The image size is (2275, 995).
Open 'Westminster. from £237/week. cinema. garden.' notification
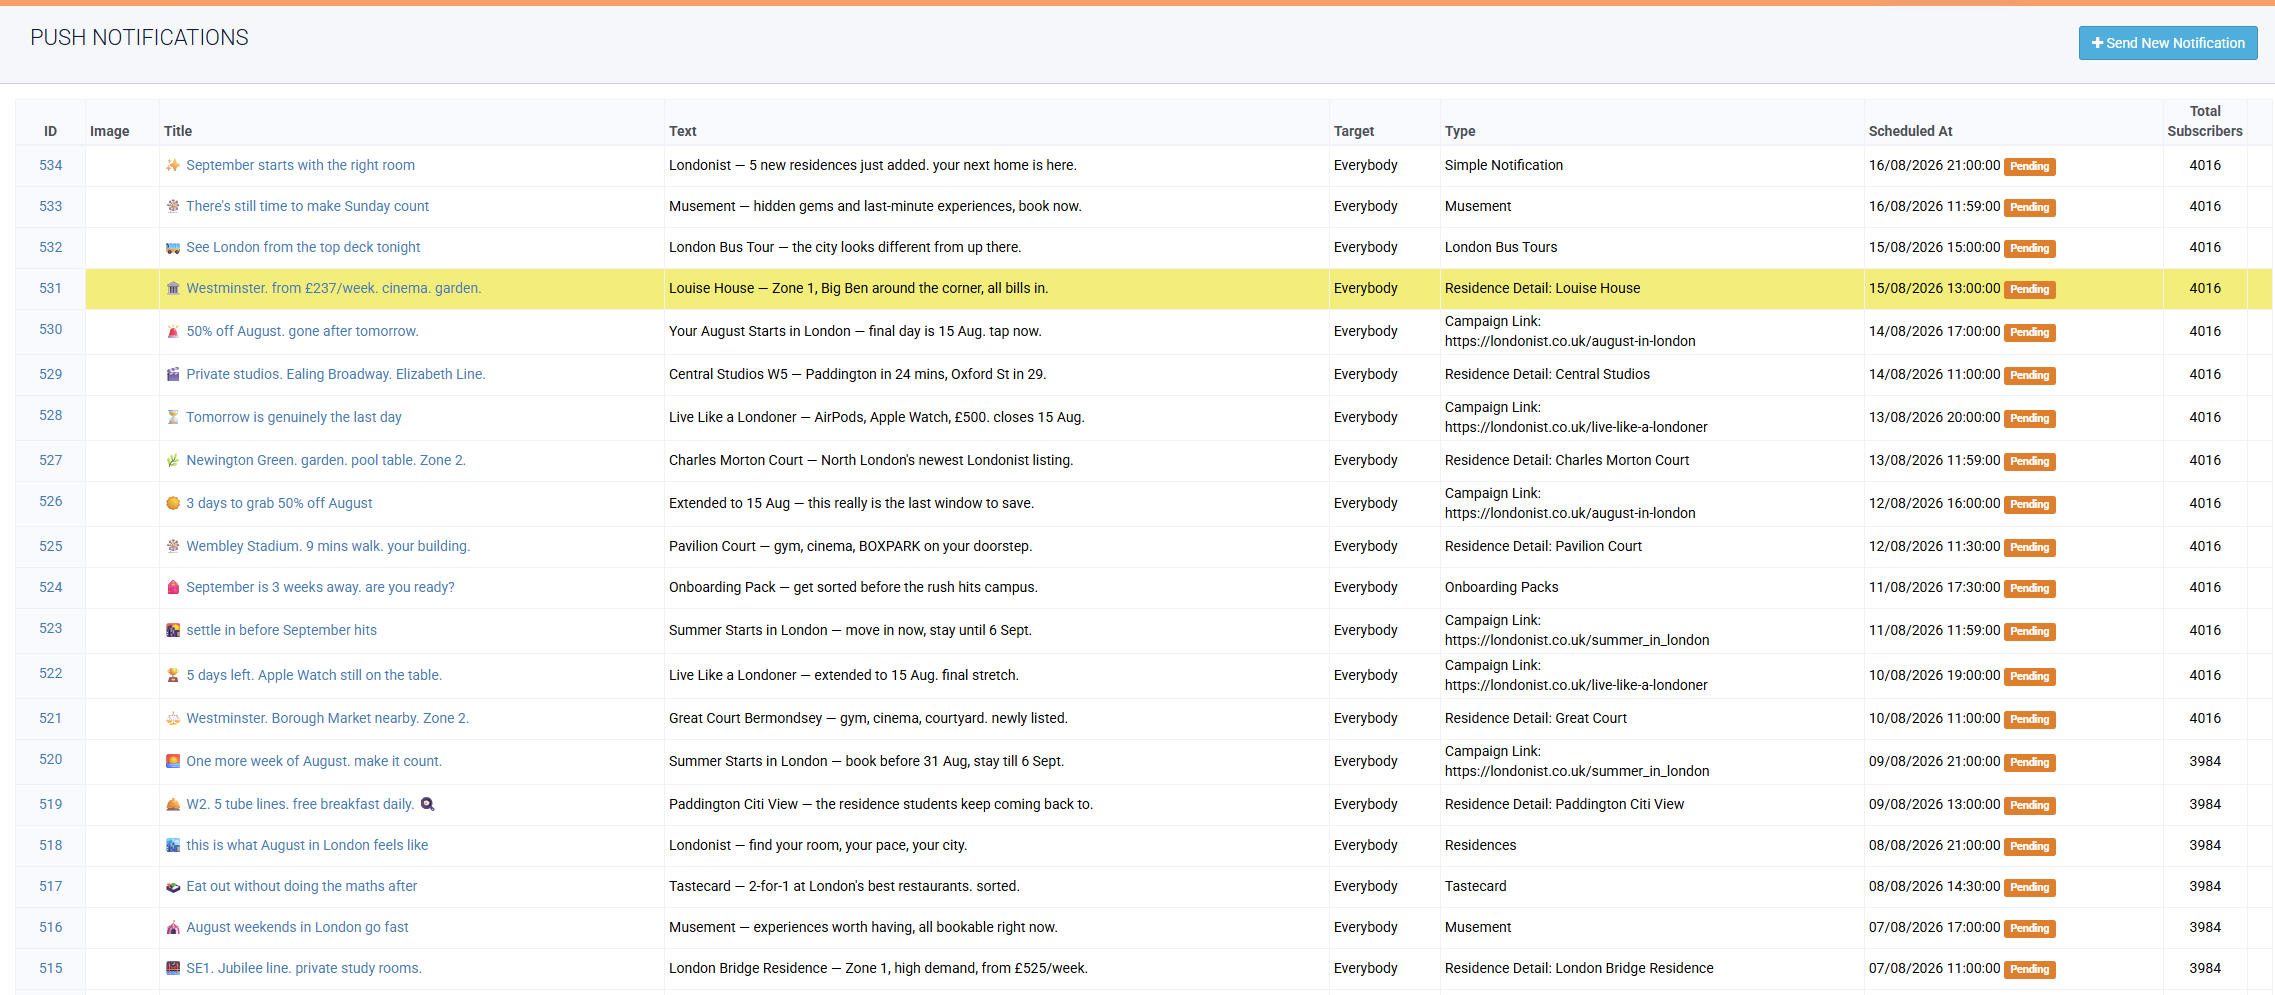(x=334, y=289)
